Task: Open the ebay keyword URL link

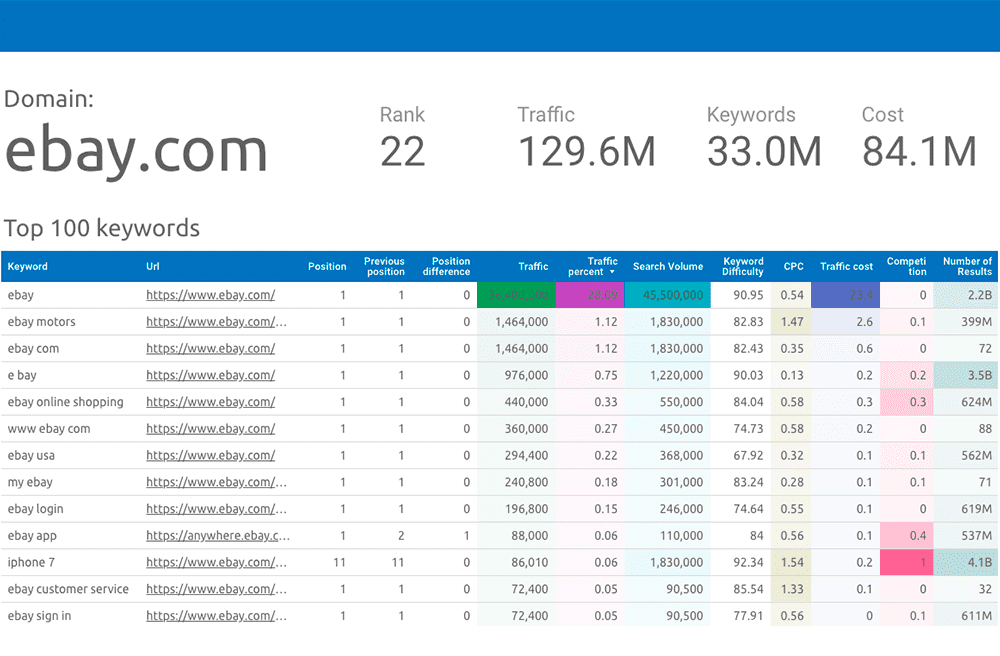Action: point(210,295)
